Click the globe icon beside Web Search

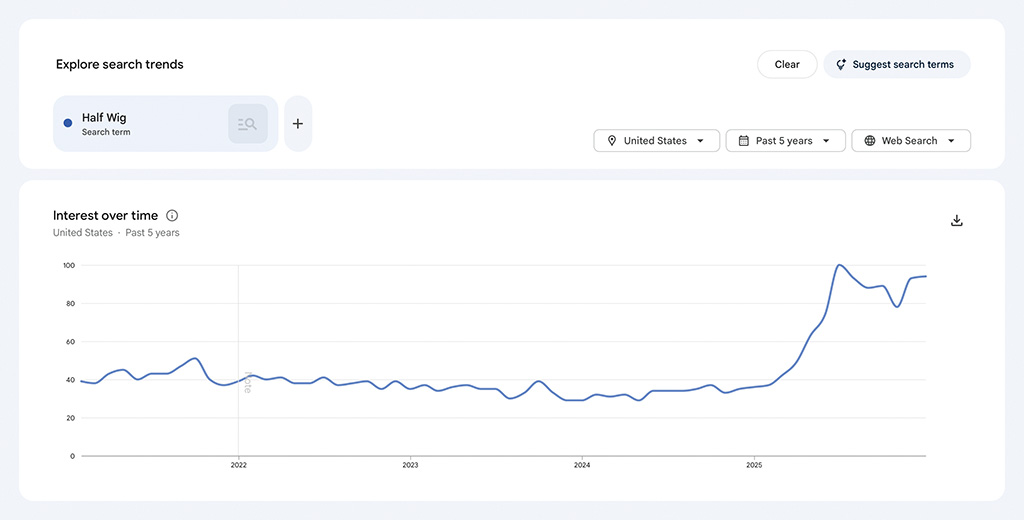[869, 141]
